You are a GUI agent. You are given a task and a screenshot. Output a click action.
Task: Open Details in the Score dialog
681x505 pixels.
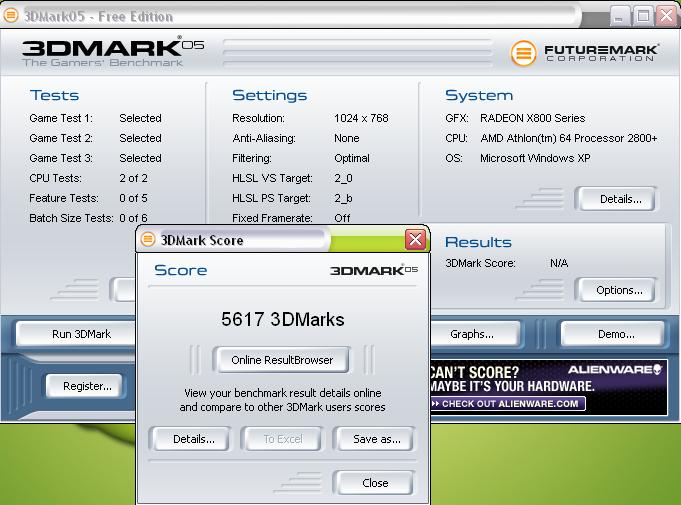pos(194,439)
